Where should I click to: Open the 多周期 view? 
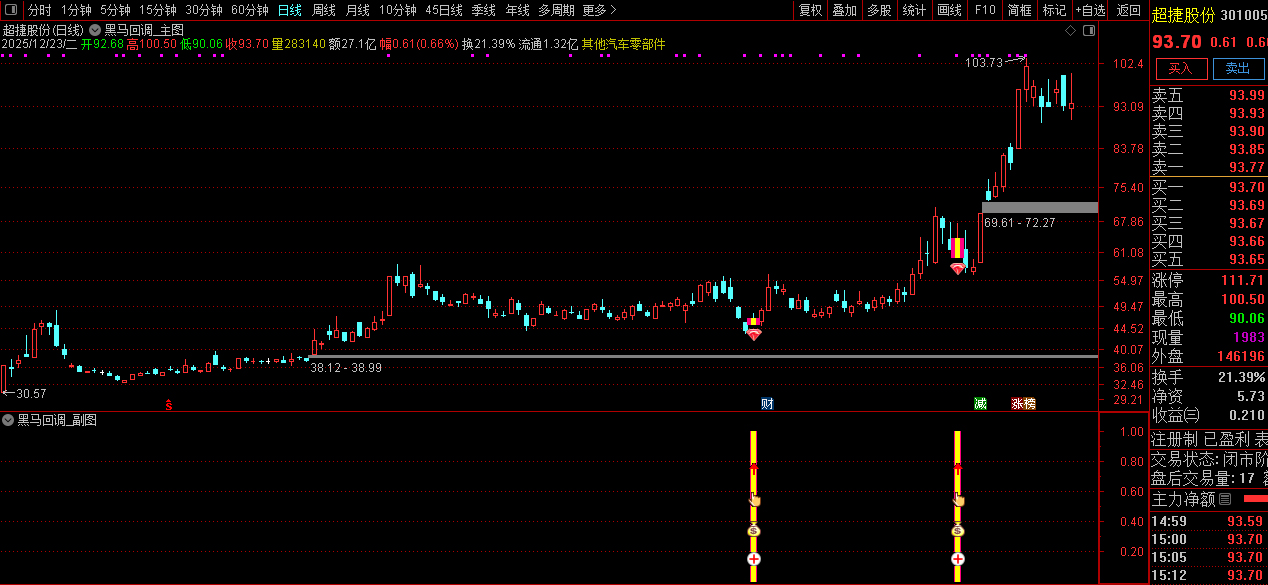(x=556, y=10)
